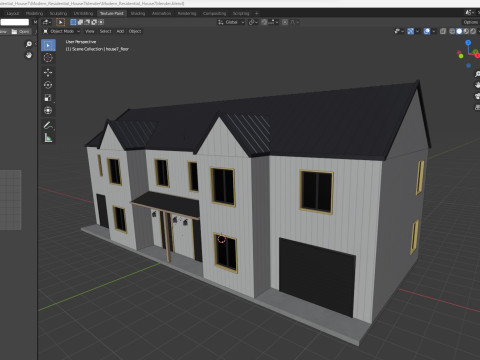
Task: Switch to Sculpting workspace tab
Action: 58,13
